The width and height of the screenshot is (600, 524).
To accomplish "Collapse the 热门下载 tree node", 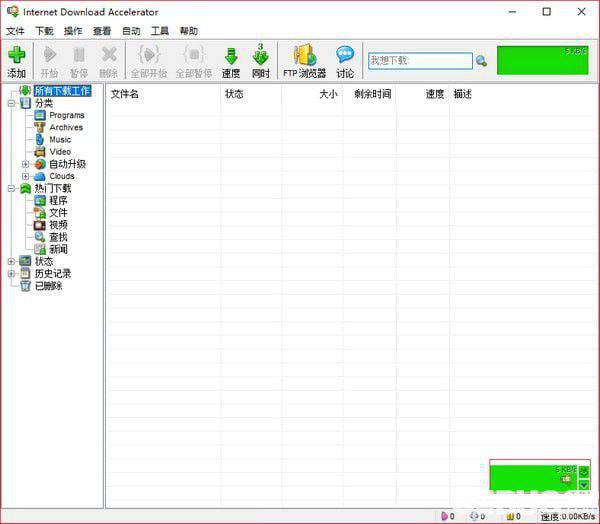I will pyautogui.click(x=11, y=188).
